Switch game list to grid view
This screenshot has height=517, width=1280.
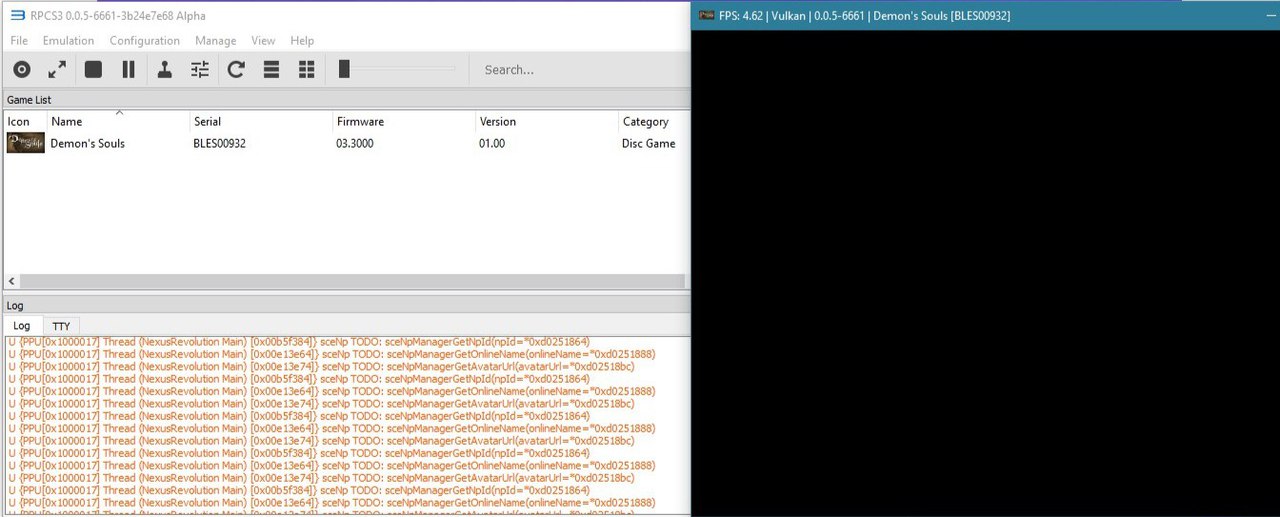(307, 69)
